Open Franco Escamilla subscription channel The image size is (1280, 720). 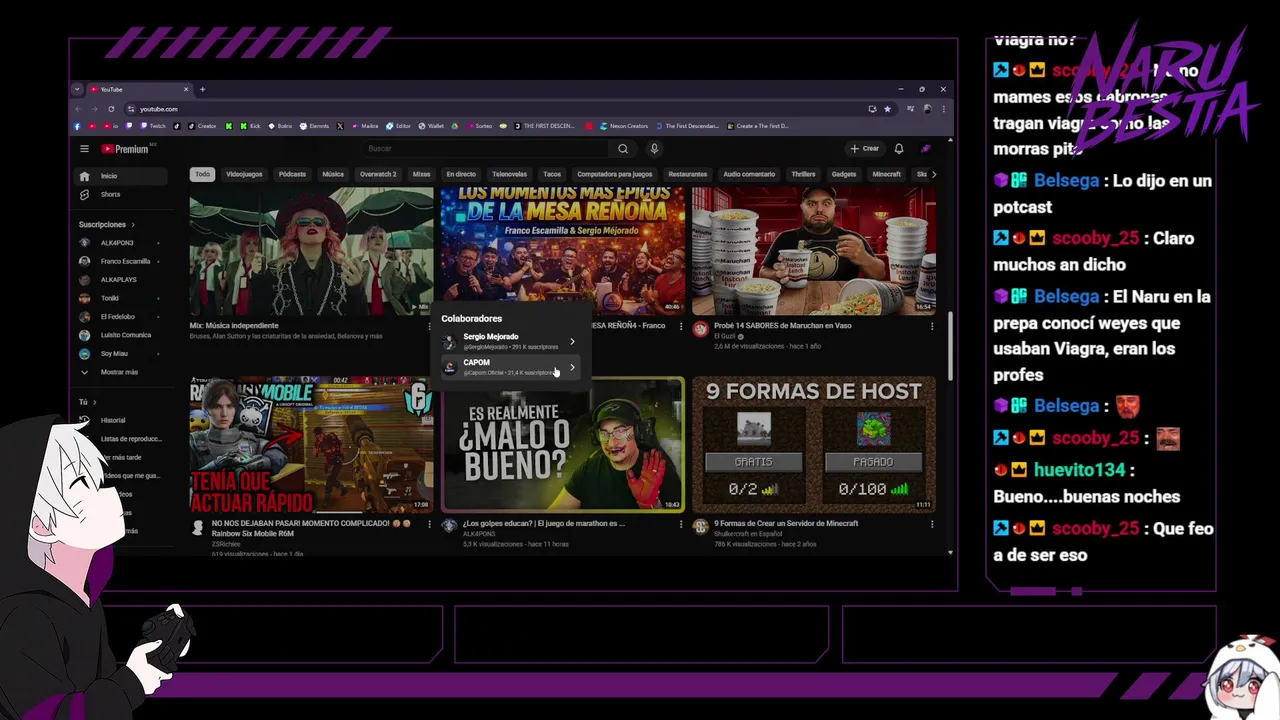(x=122, y=261)
